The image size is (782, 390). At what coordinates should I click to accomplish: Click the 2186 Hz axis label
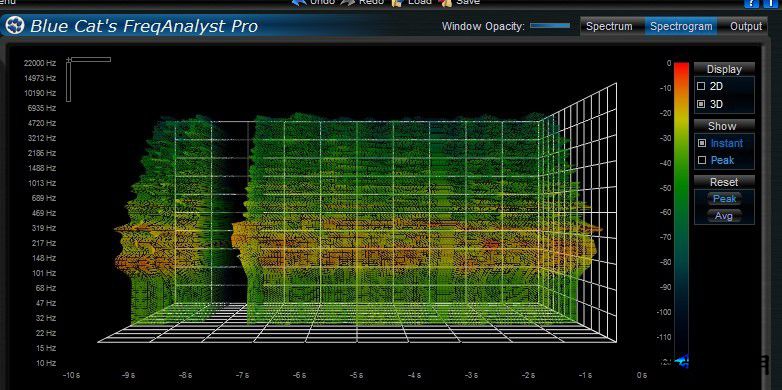tap(41, 153)
